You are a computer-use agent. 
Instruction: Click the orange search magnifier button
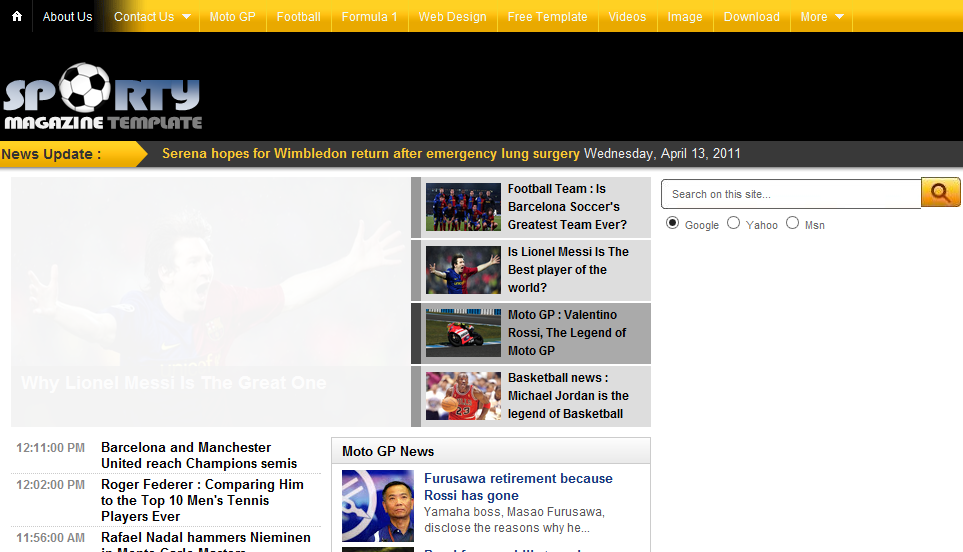click(940, 193)
